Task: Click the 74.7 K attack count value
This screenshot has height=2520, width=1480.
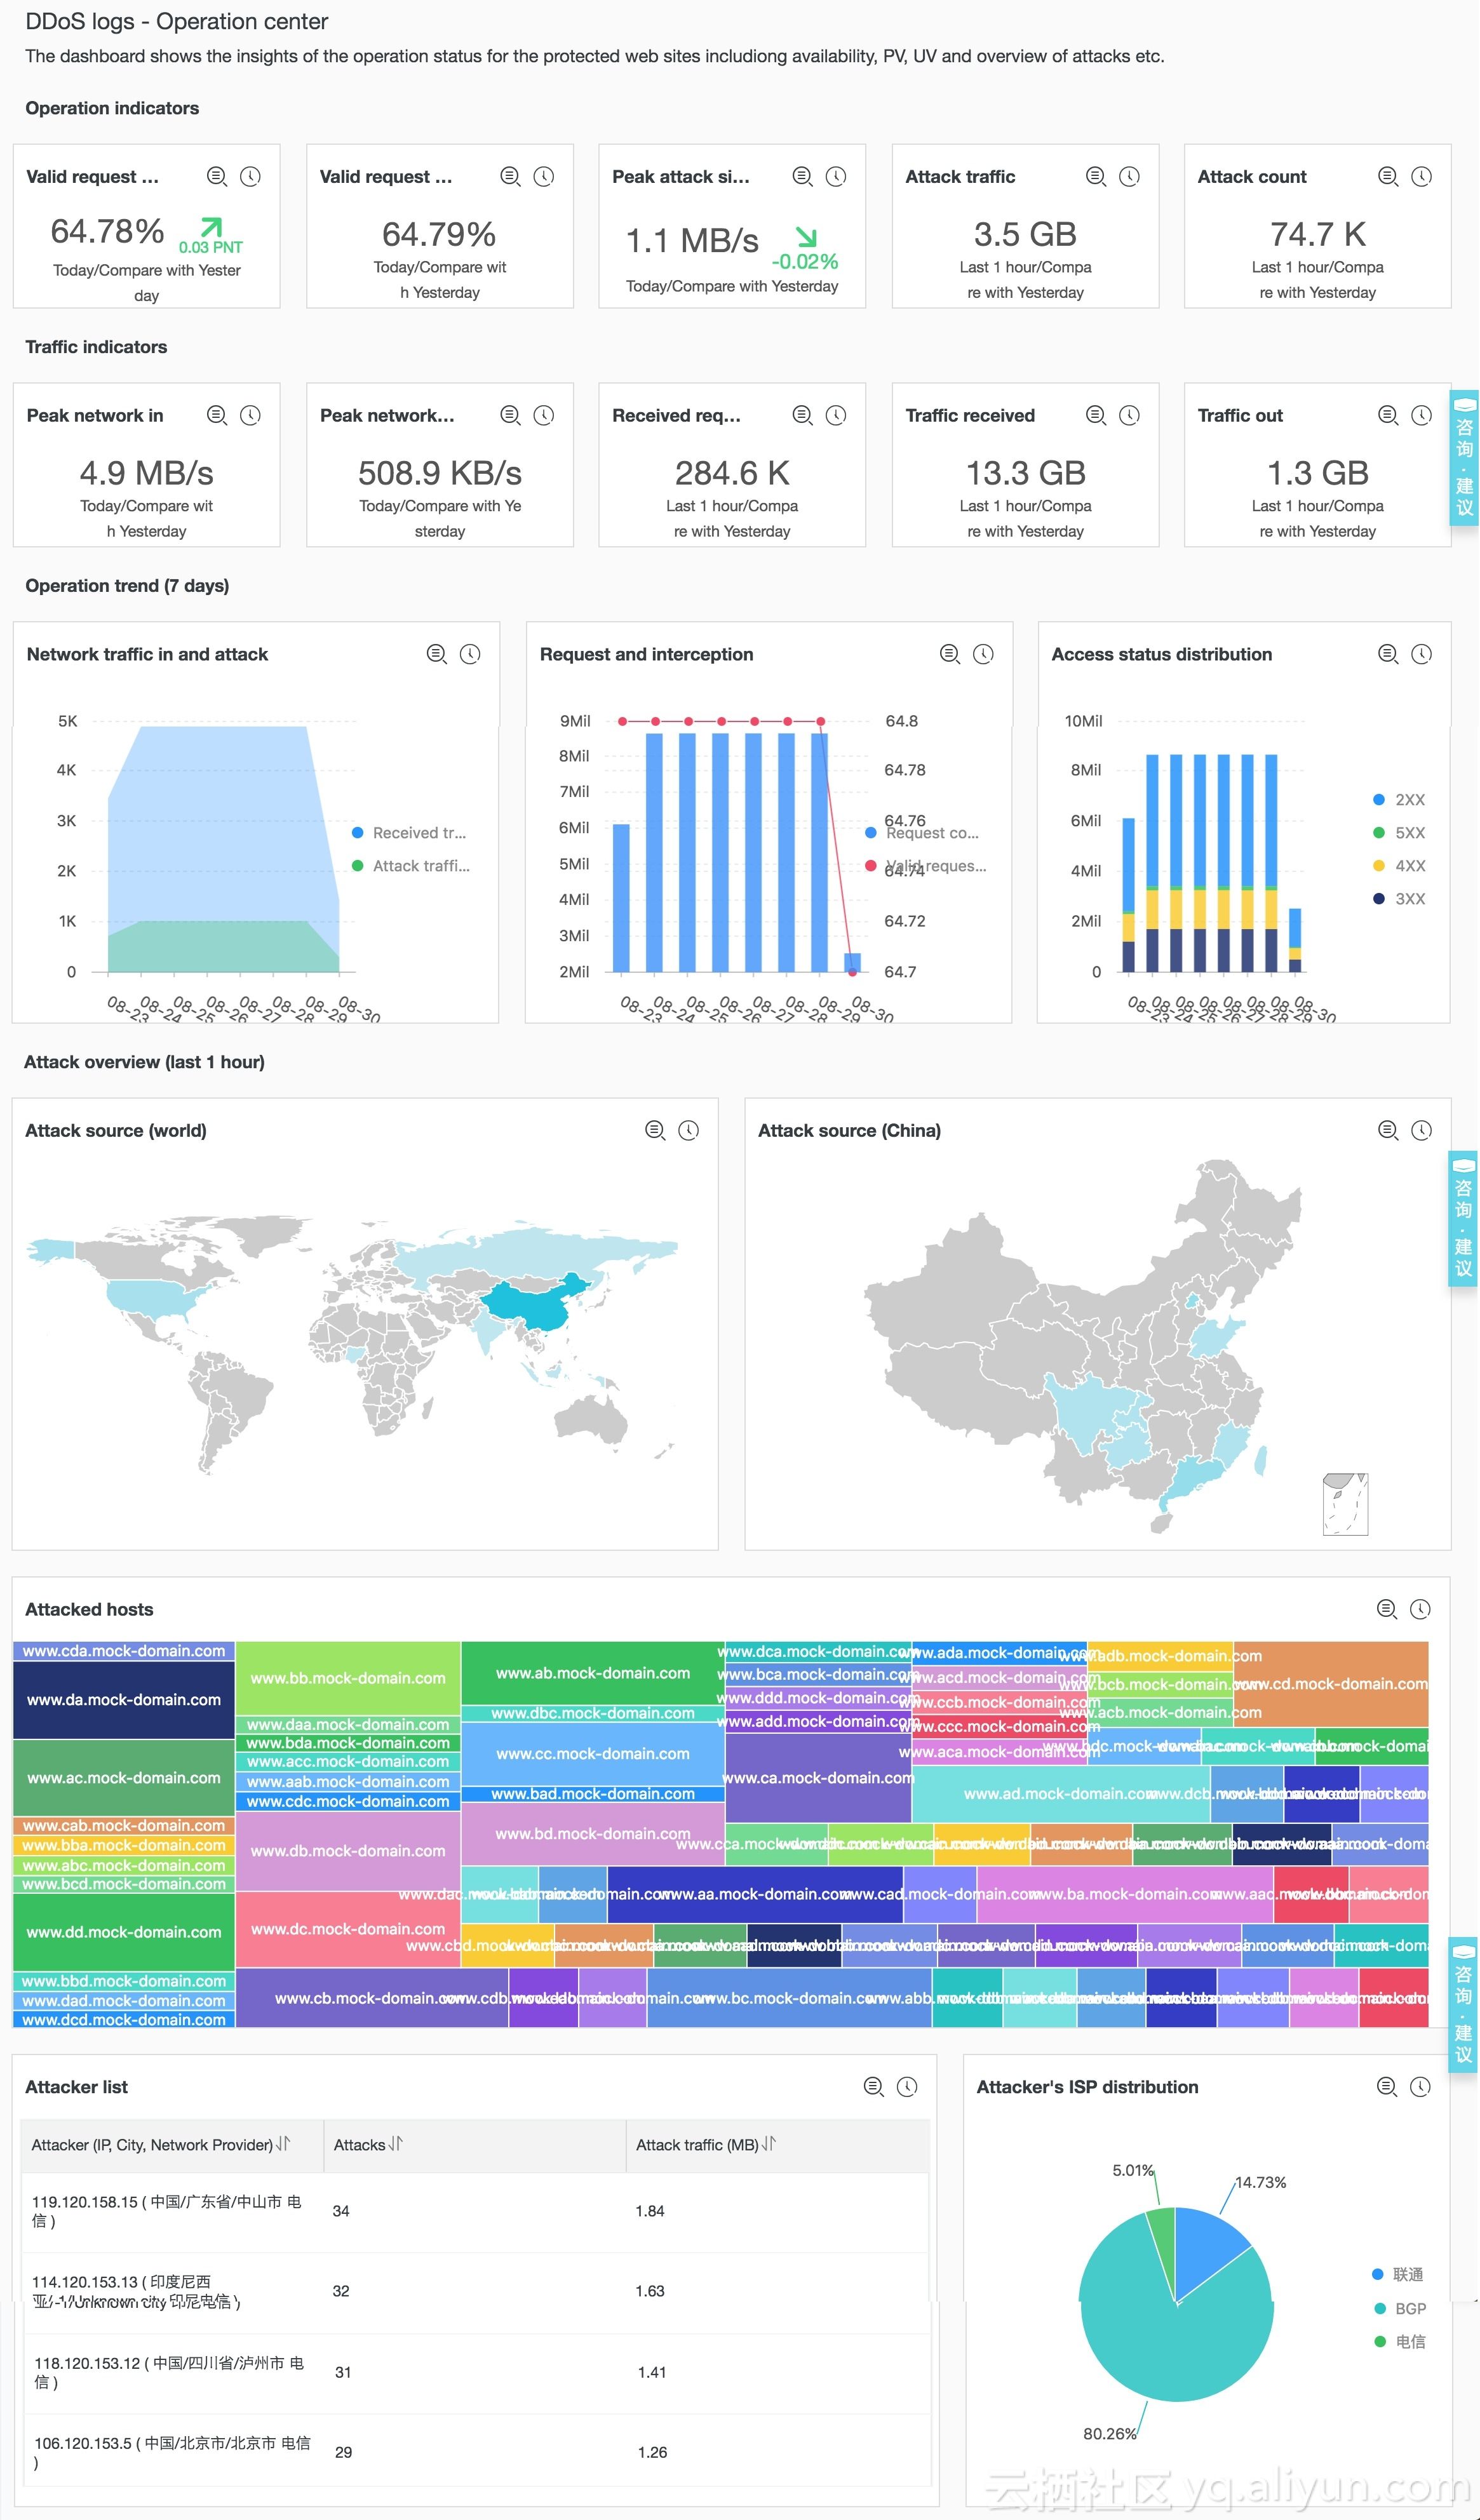Action: pyautogui.click(x=1318, y=234)
